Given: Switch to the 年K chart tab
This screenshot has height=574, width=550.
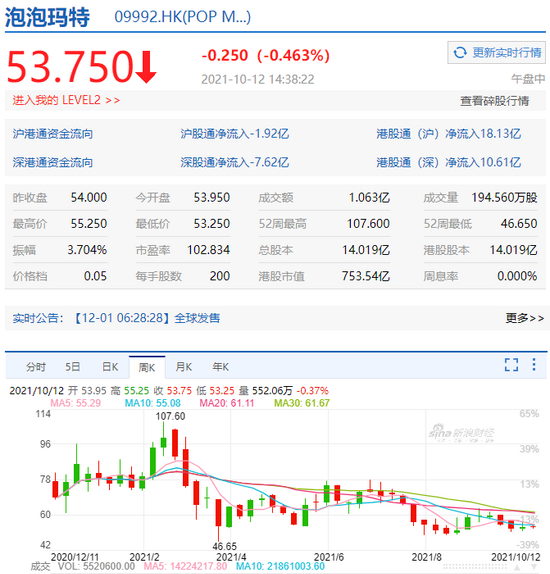Looking at the screenshot, I should point(221,367).
